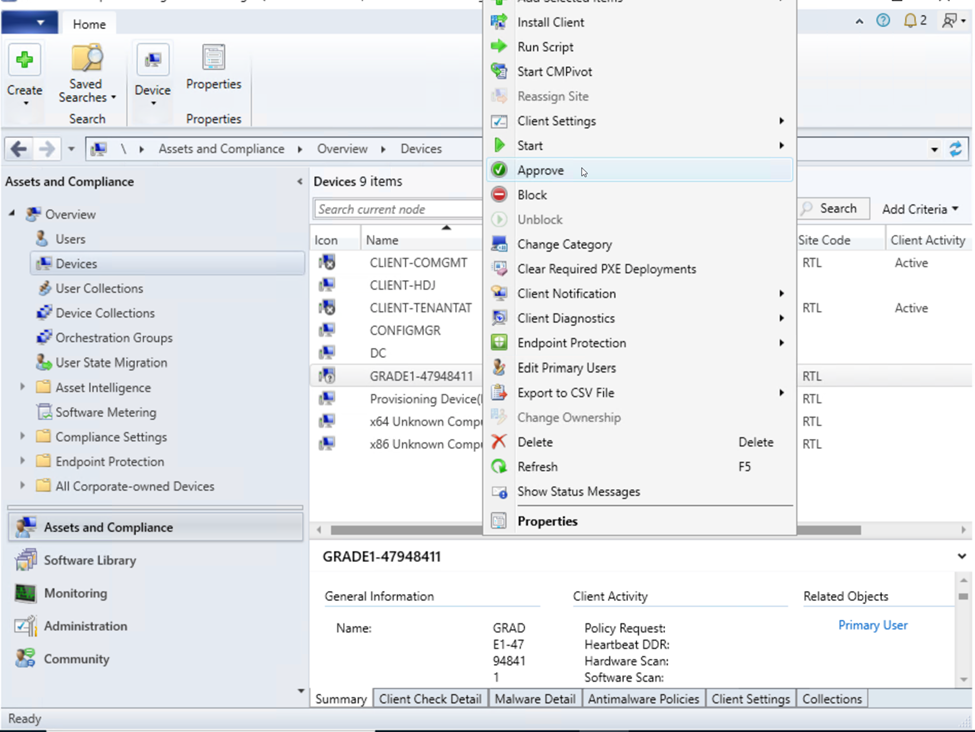Click the Delete red X icon

click(x=499, y=442)
